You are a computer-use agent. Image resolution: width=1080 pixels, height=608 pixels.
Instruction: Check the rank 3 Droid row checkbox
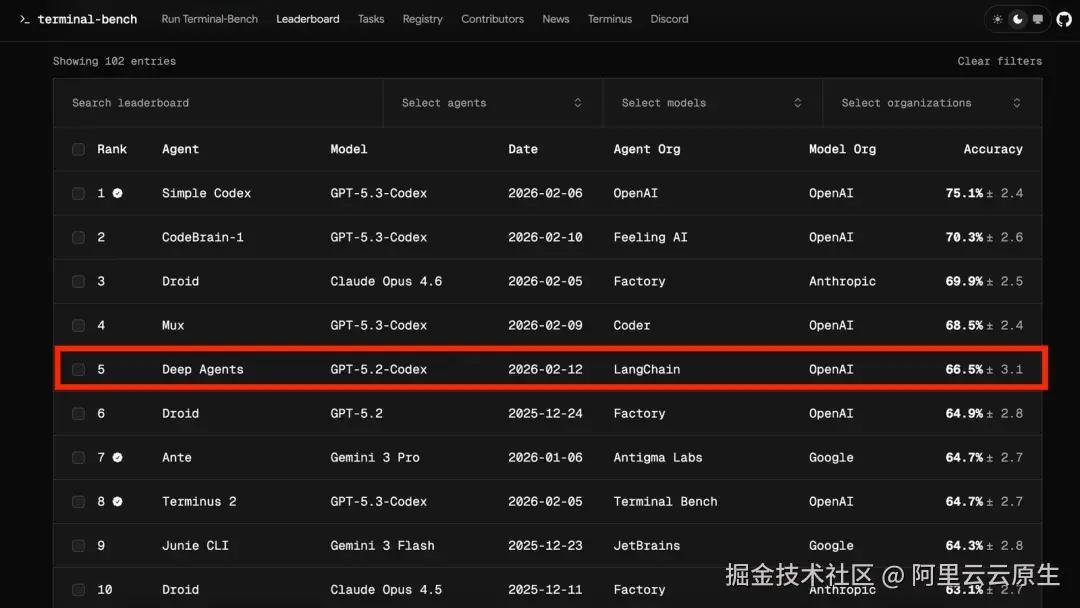[79, 282]
